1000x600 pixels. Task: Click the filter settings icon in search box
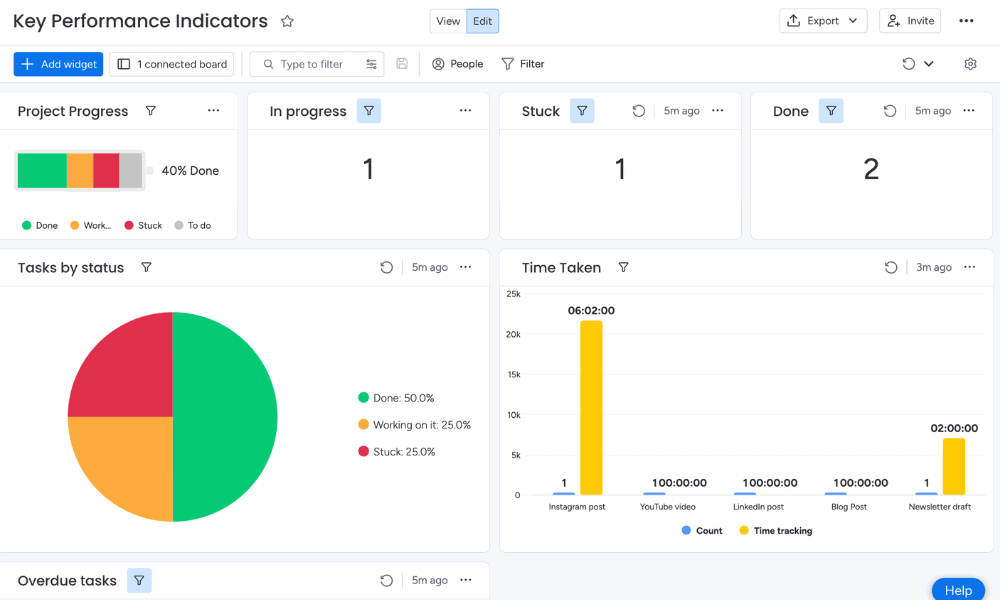[371, 64]
